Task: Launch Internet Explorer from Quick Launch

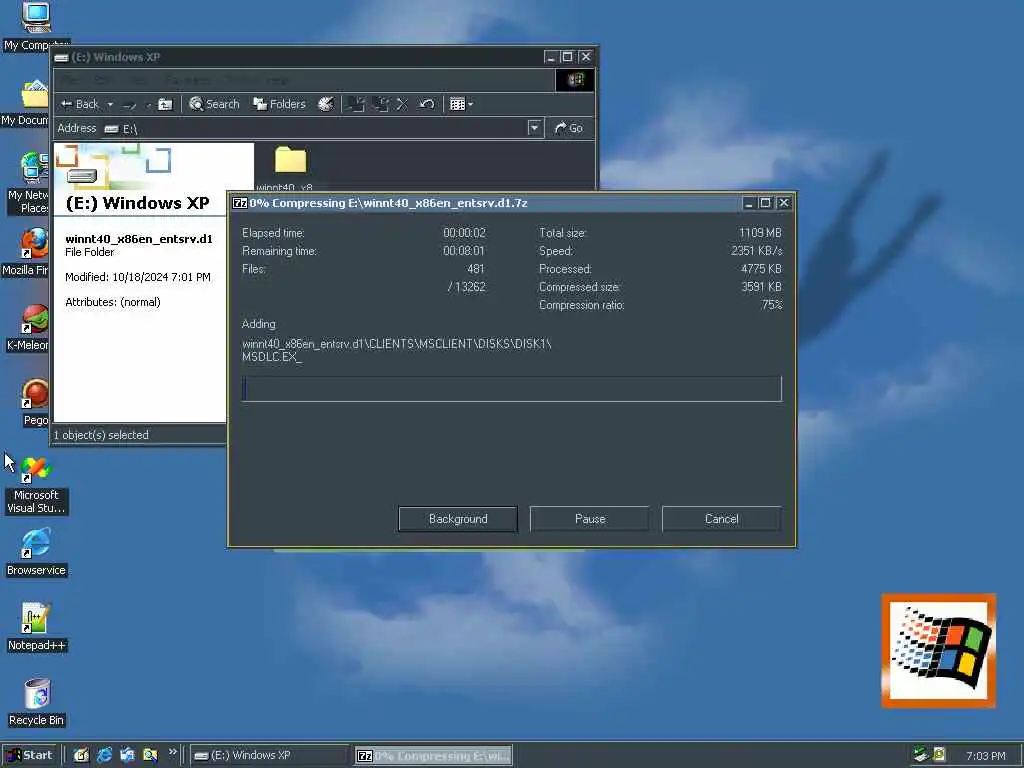Action: 104,756
